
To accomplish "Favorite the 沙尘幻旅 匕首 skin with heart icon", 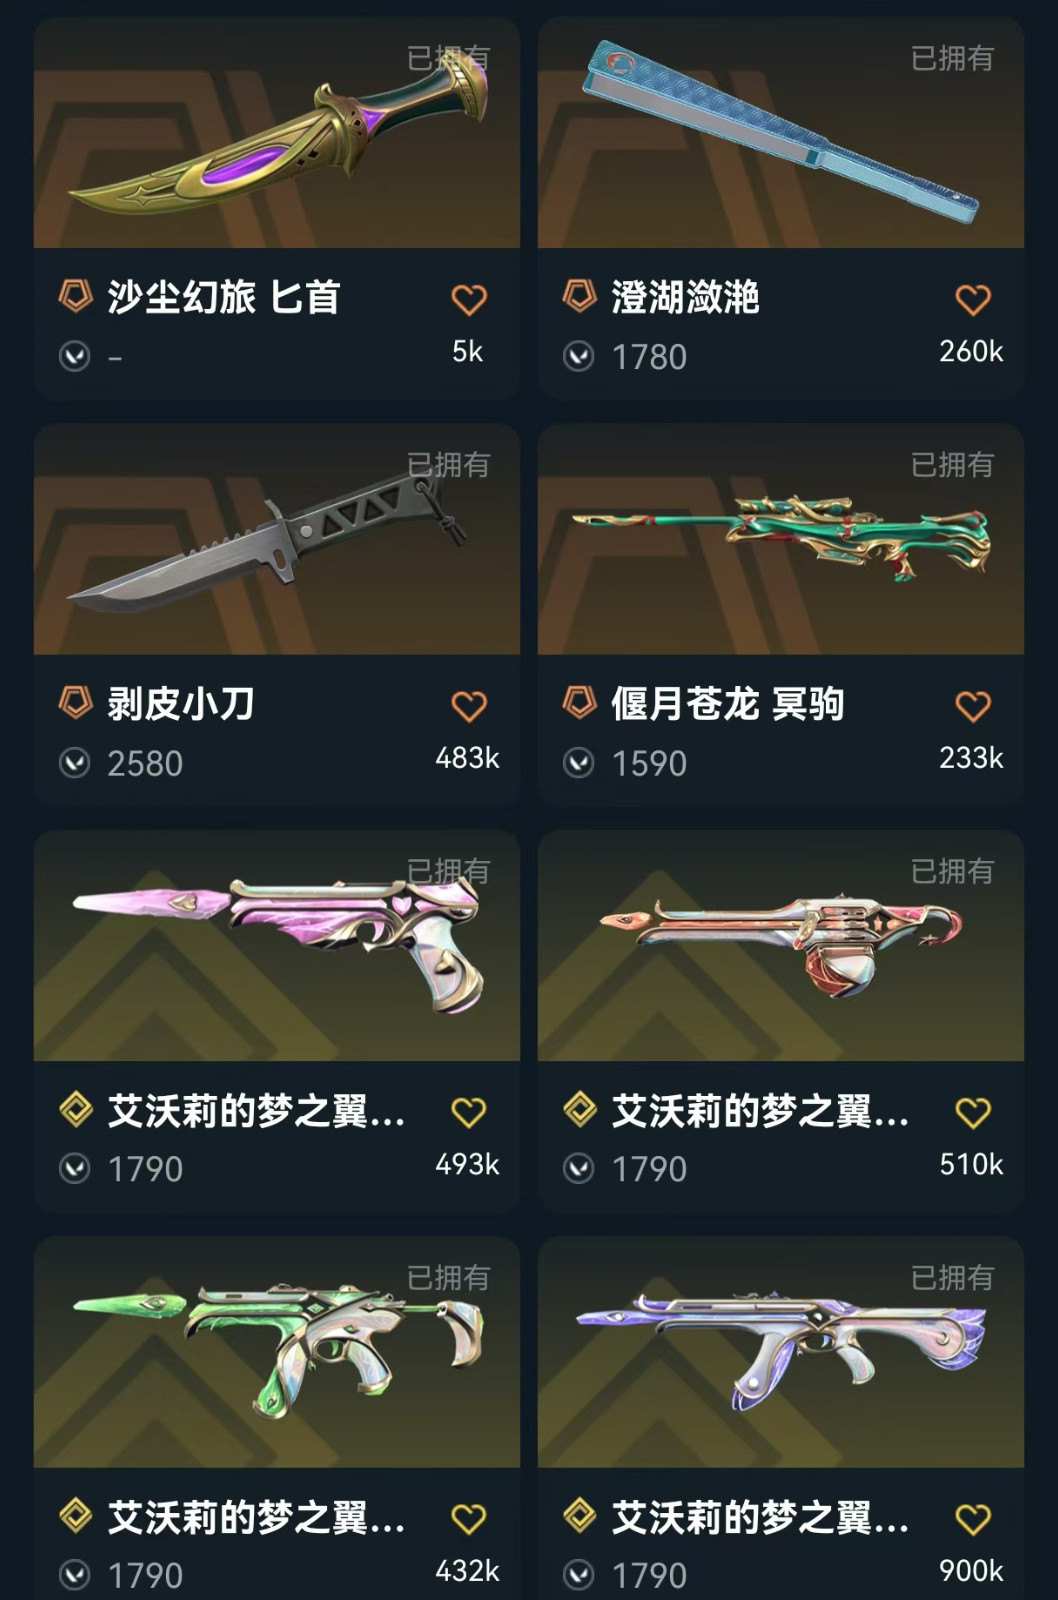I will click(468, 299).
